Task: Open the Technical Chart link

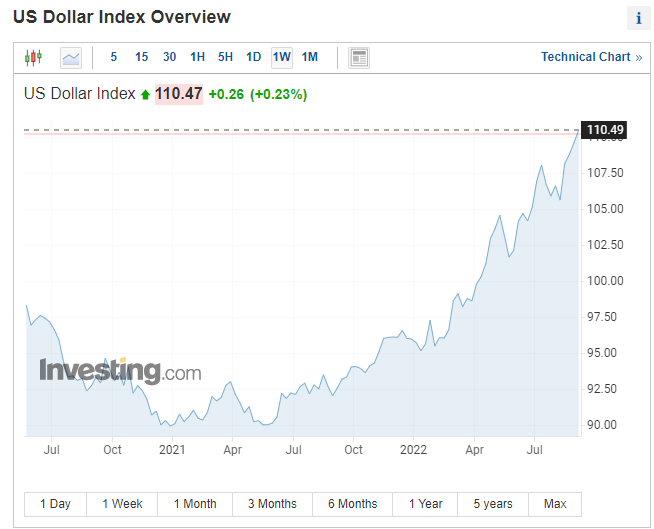Action: click(x=591, y=57)
